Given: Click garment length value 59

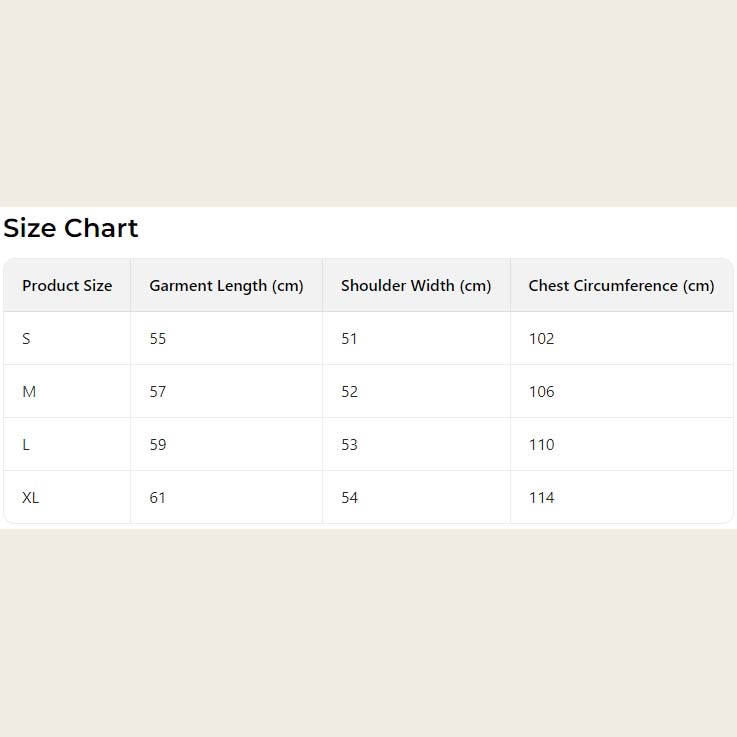Looking at the screenshot, I should tap(158, 445).
